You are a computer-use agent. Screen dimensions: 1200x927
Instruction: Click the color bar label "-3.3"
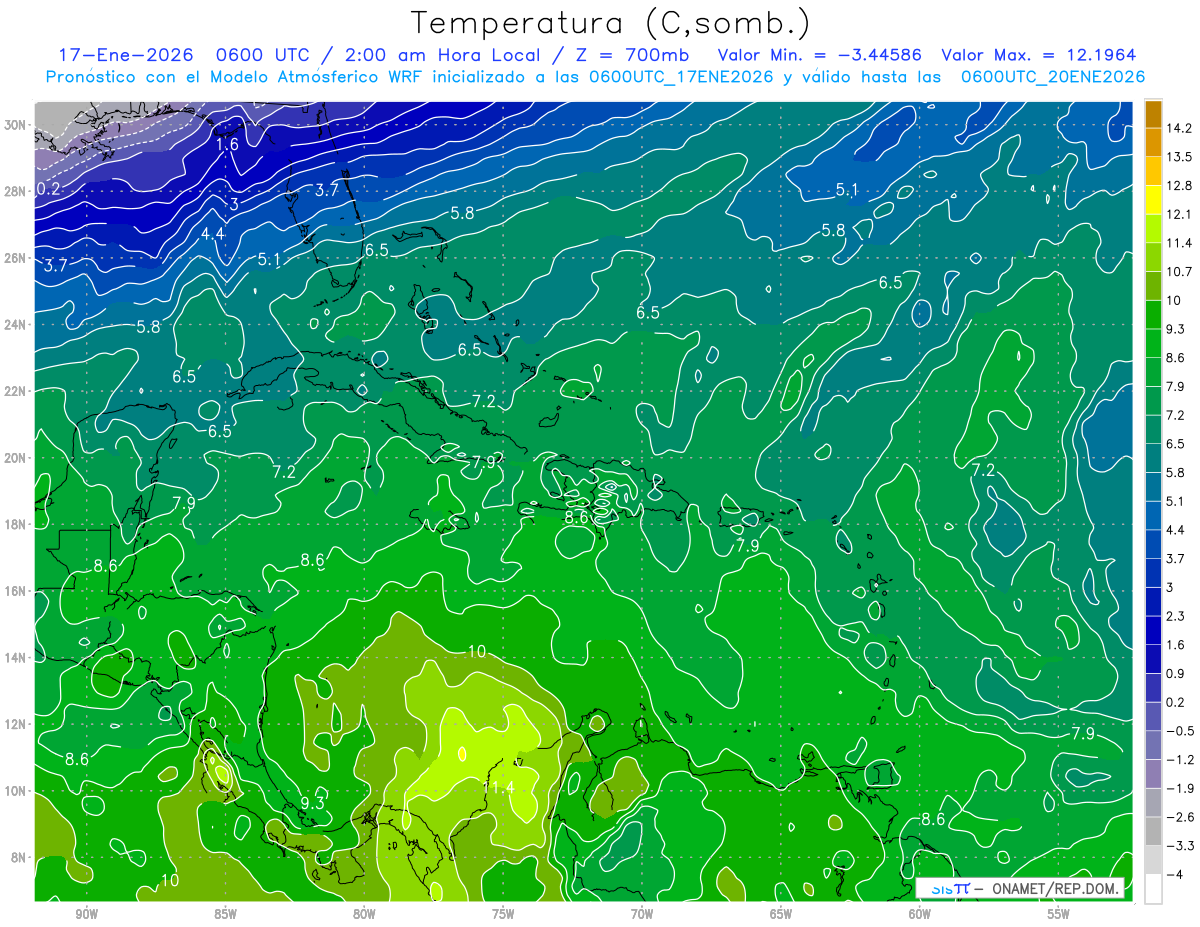pos(1180,846)
